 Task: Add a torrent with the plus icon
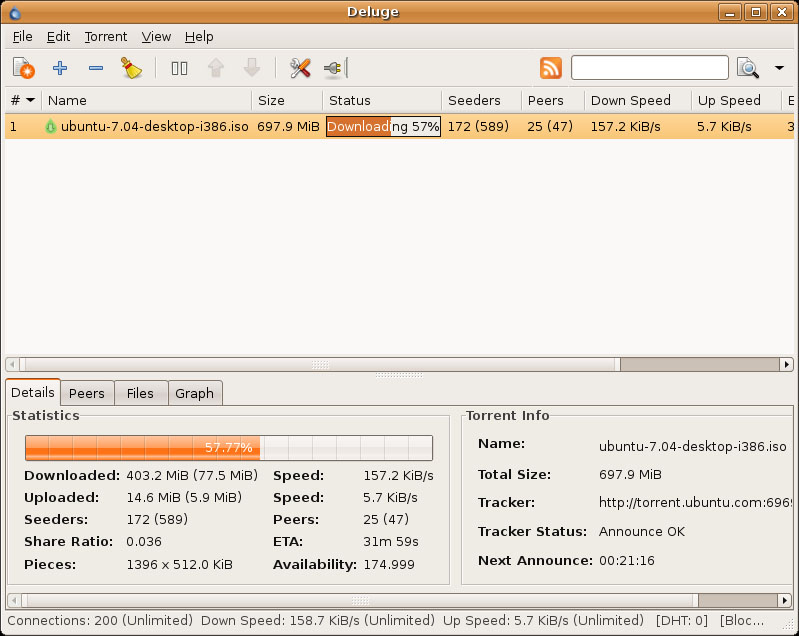(60, 68)
